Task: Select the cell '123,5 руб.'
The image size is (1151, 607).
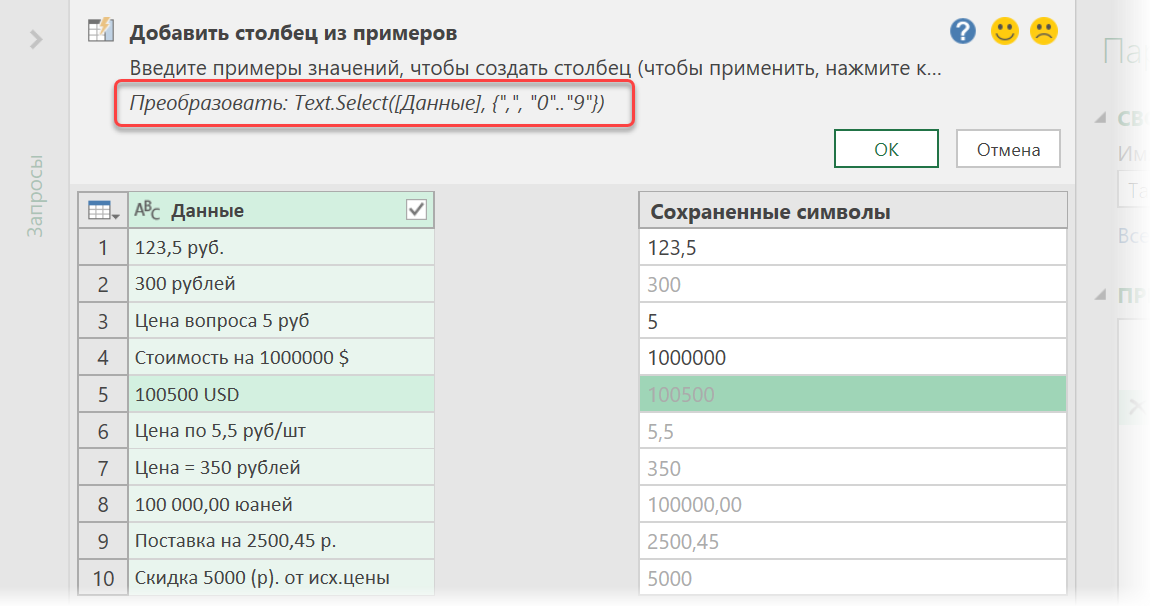Action: (281, 247)
